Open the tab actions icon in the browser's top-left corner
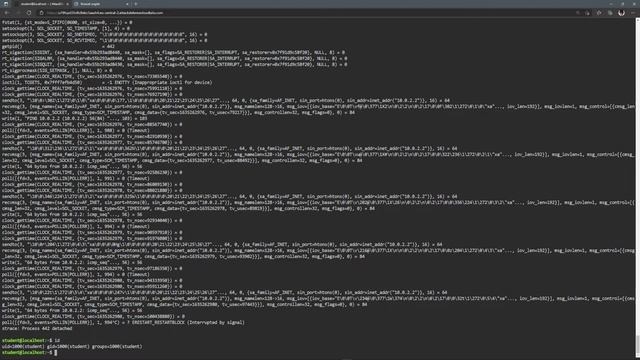Screen dimensions: 640x360 pyautogui.click(x=6, y=4)
